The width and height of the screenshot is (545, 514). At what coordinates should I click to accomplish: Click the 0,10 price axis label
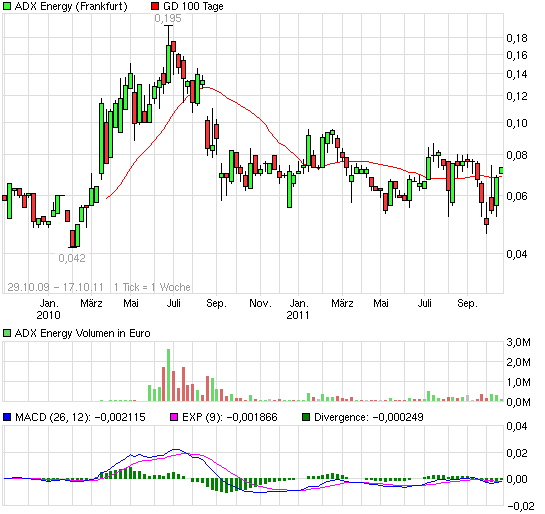(x=517, y=123)
